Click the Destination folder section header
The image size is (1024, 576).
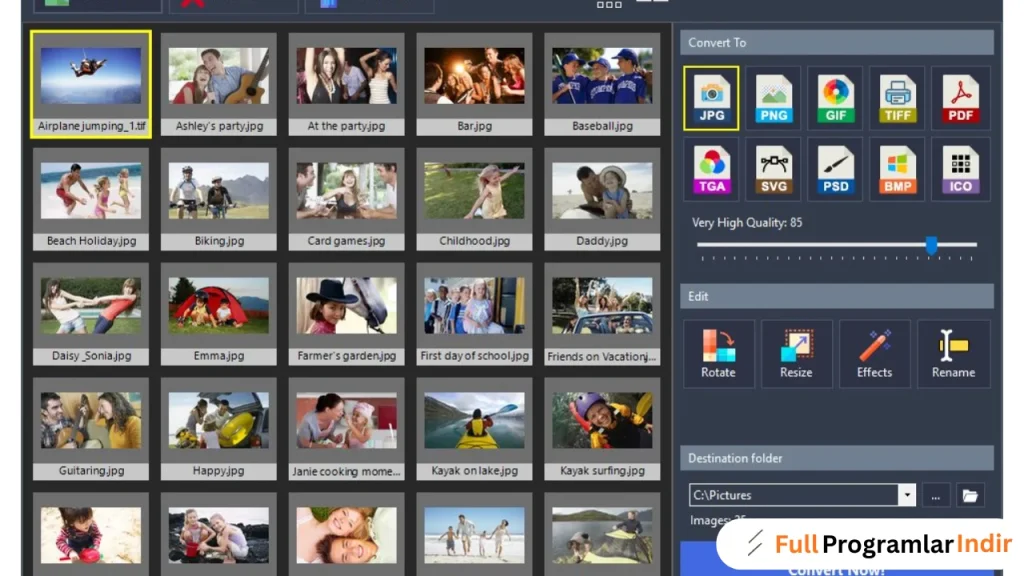point(837,458)
